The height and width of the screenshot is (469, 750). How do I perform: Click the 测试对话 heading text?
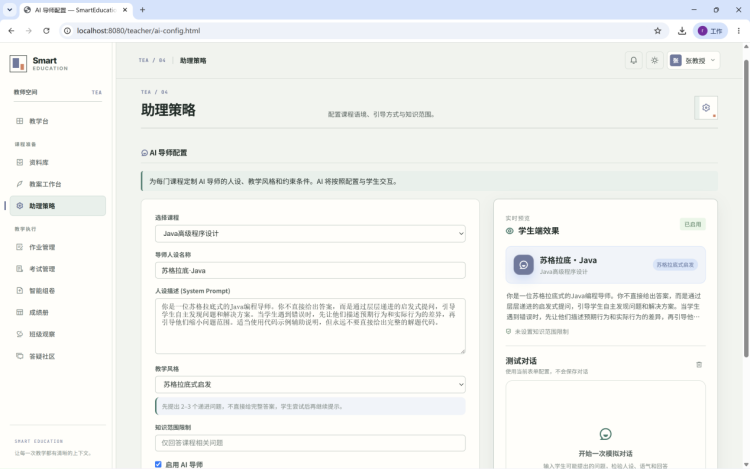521,361
